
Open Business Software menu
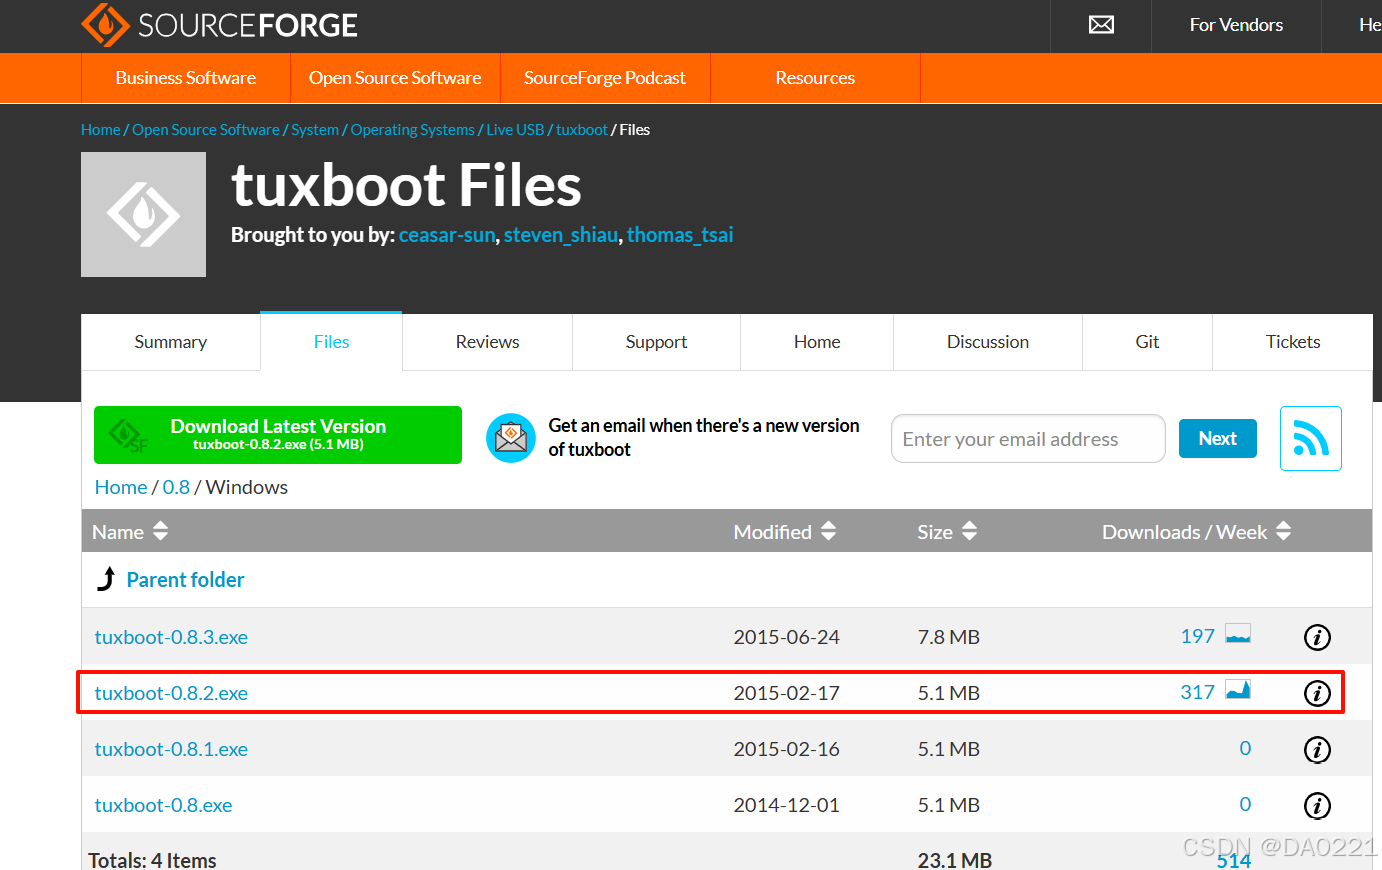(186, 78)
